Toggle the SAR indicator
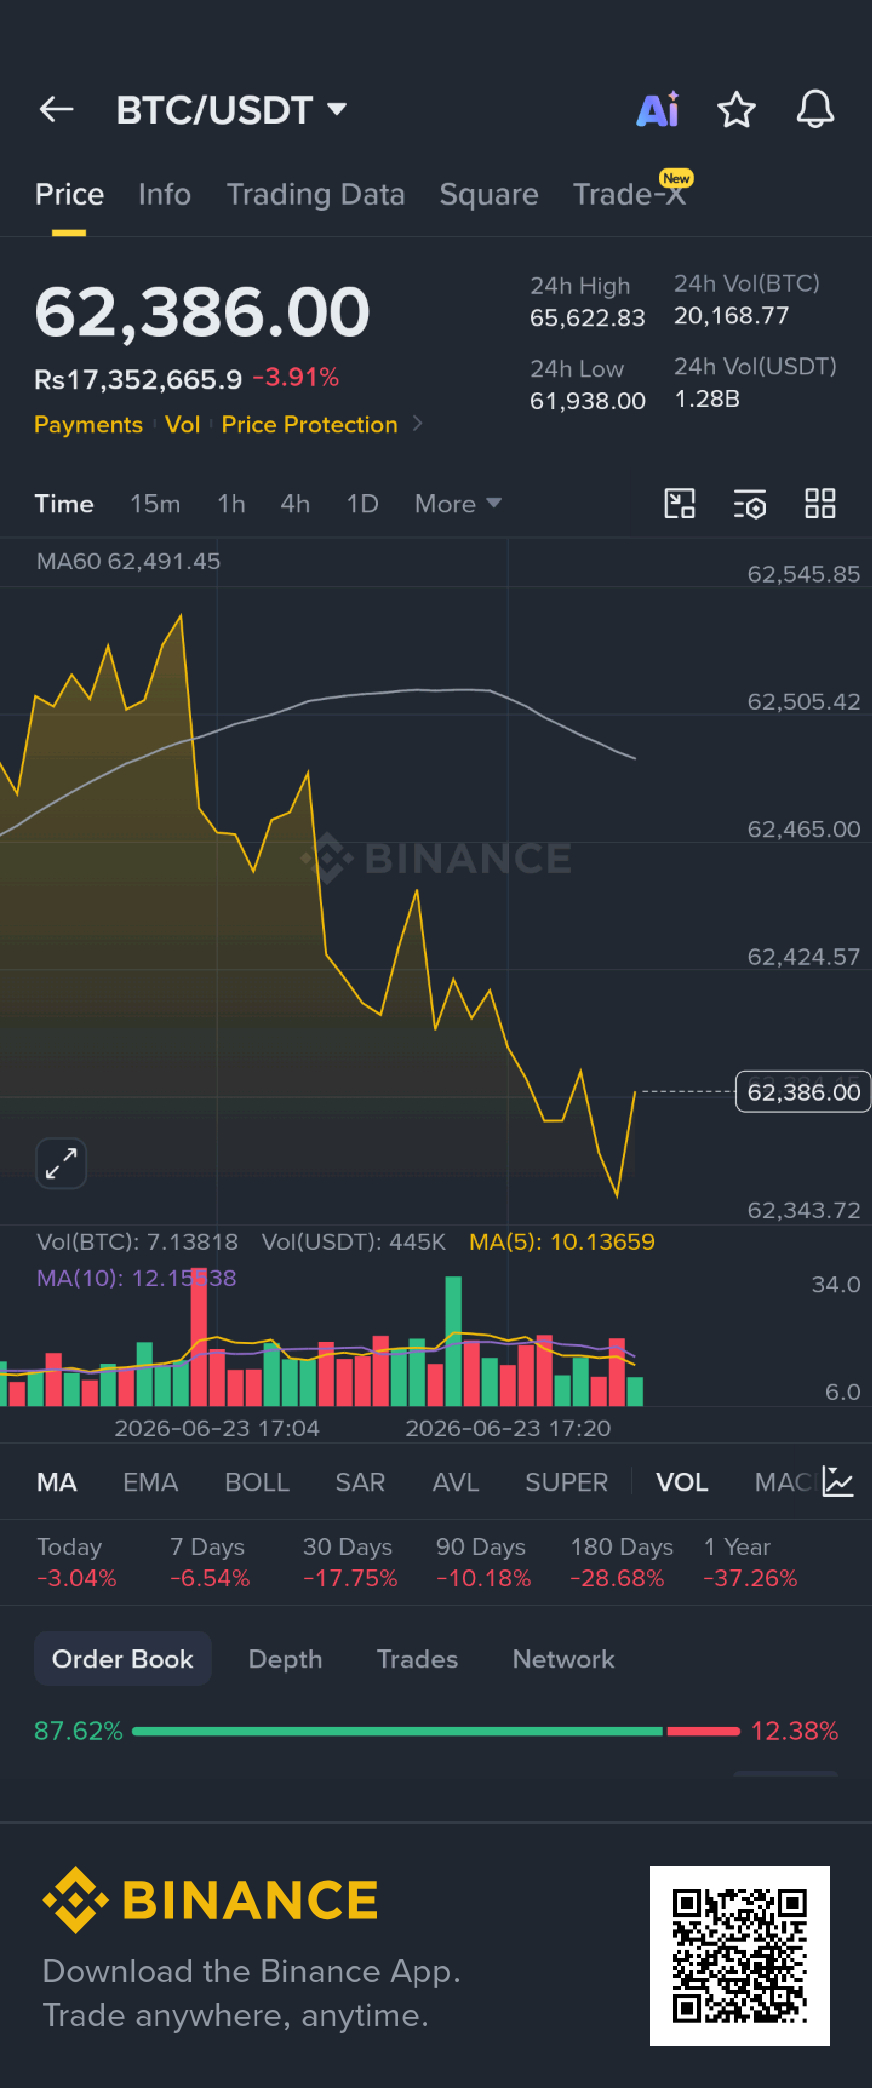Screen dimensions: 872x2088 click(x=360, y=1482)
